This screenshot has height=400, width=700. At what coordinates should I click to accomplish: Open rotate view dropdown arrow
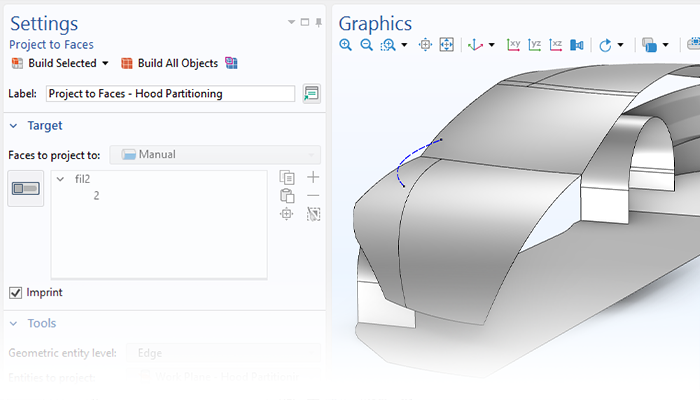621,45
